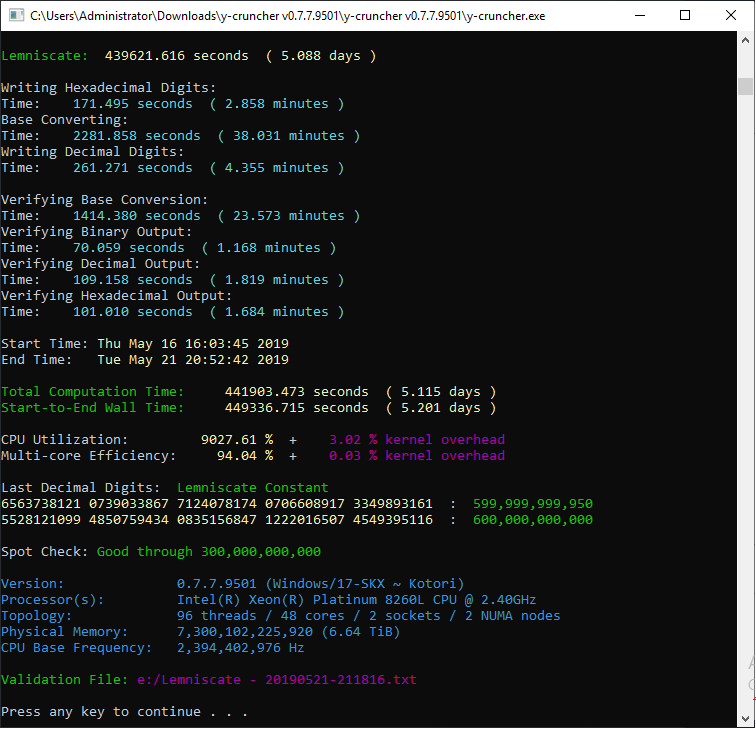The height and width of the screenshot is (730, 756).
Task: Click the Physical Memory value
Action: [x=288, y=632]
